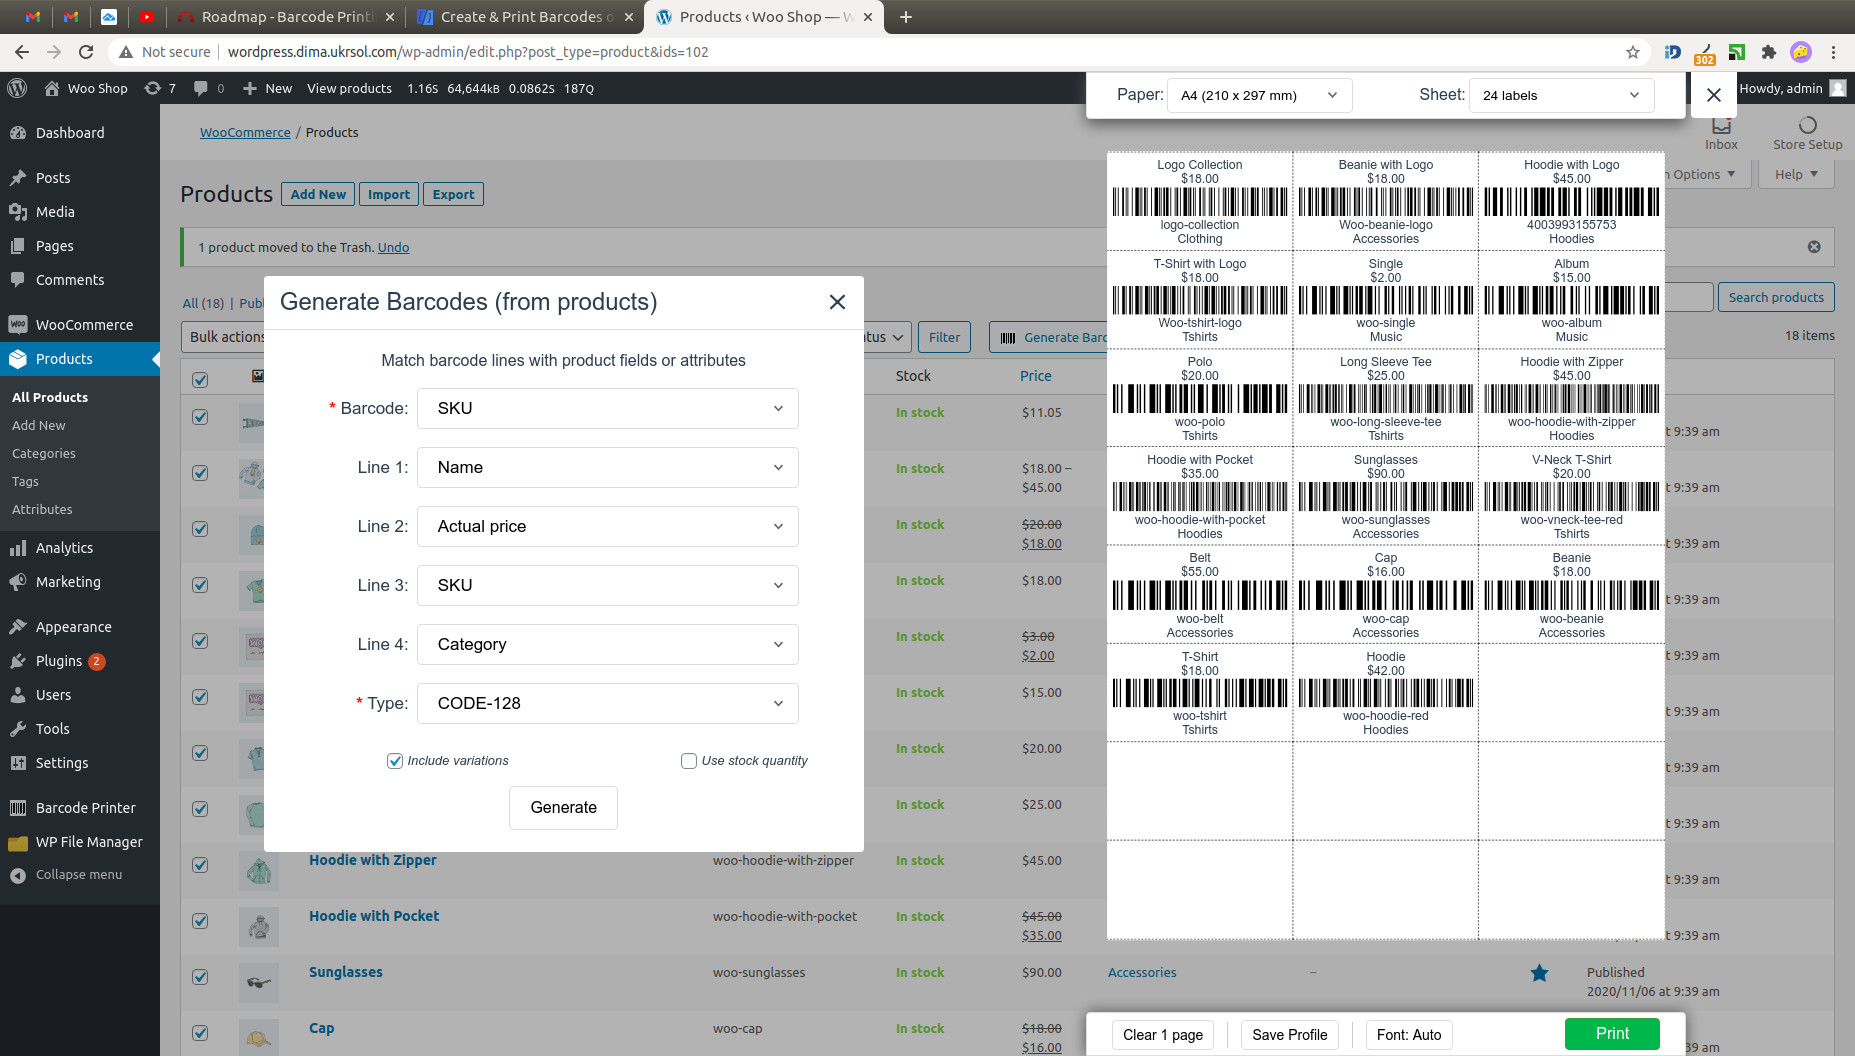Image resolution: width=1855 pixels, height=1056 pixels.
Task: Enable Use stock quantity checkbox
Action: coord(689,761)
